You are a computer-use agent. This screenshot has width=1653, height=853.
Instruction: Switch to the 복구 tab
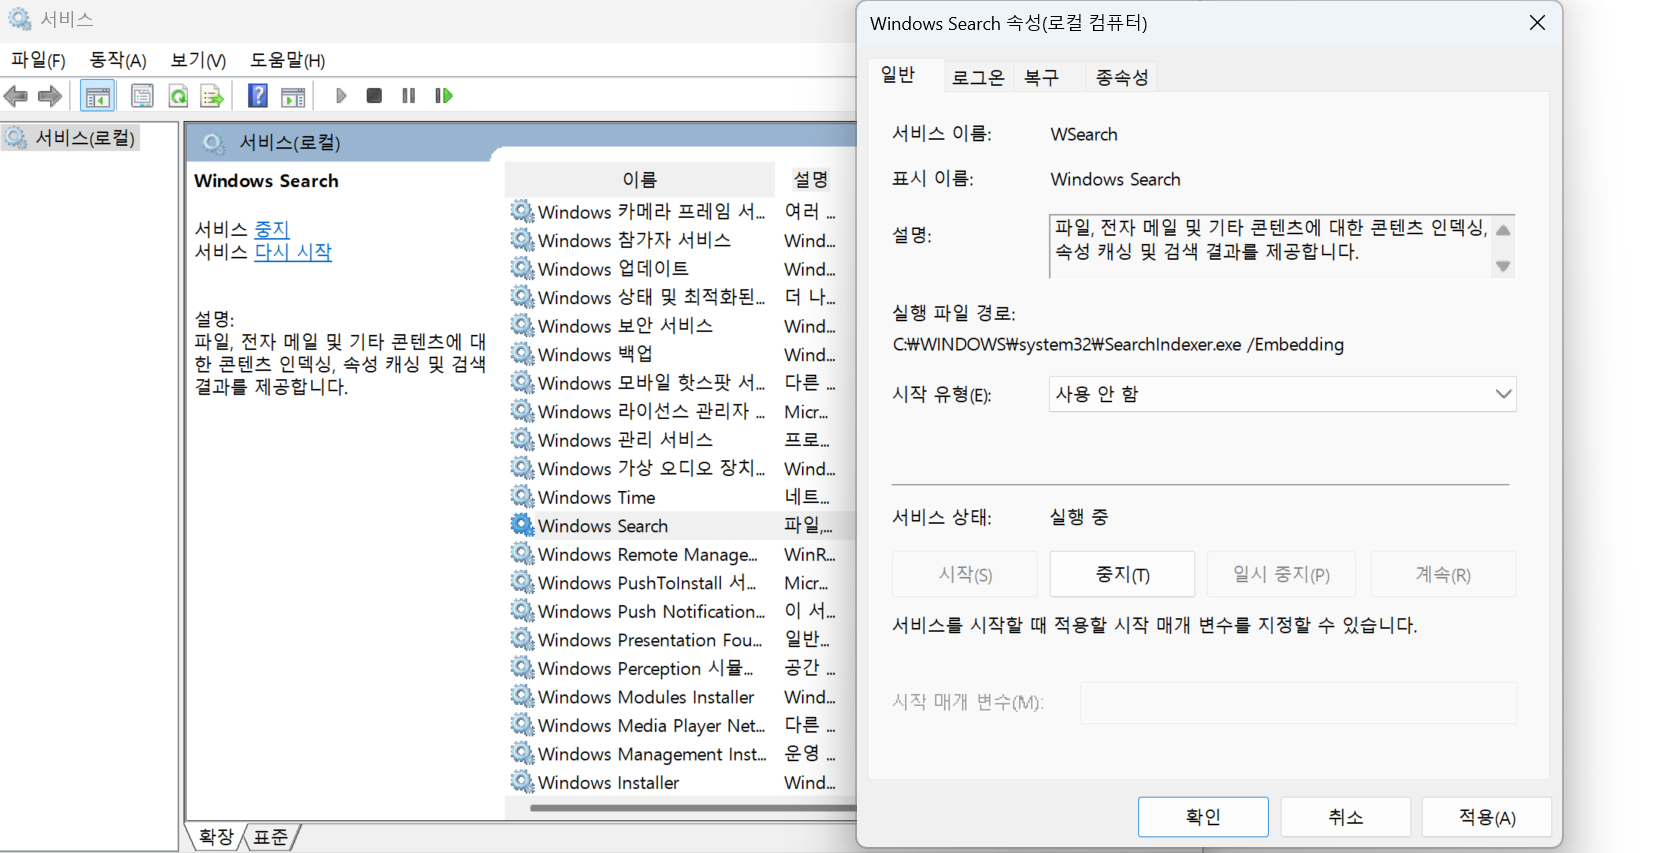click(1041, 77)
